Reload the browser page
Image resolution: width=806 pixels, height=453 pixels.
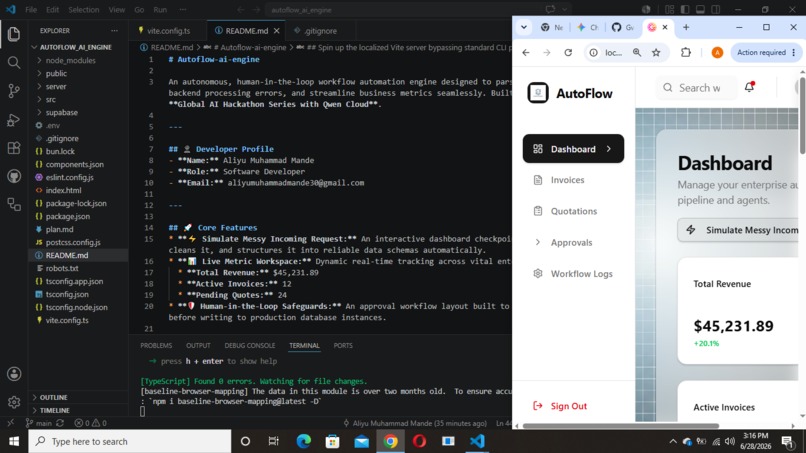click(x=568, y=52)
